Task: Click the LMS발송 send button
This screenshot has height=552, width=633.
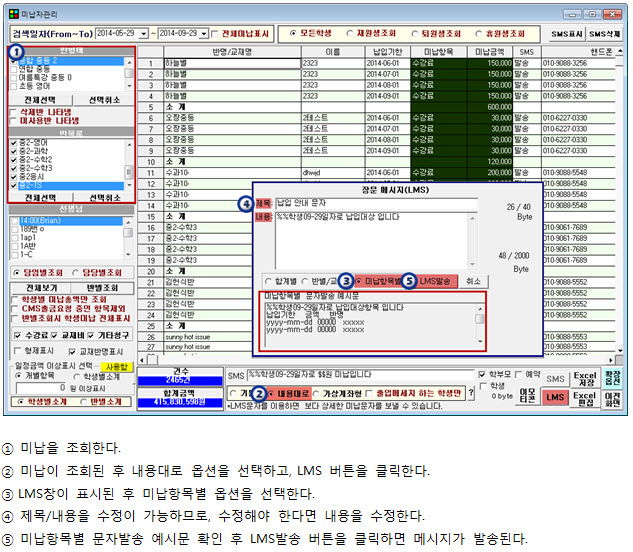Action: point(435,281)
